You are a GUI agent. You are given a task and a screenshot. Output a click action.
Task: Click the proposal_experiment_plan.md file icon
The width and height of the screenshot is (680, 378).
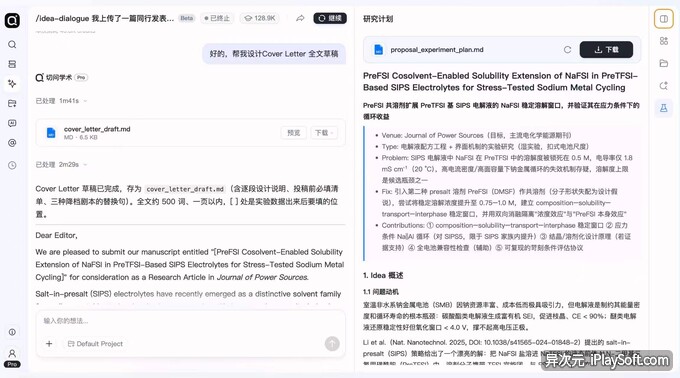(x=379, y=49)
